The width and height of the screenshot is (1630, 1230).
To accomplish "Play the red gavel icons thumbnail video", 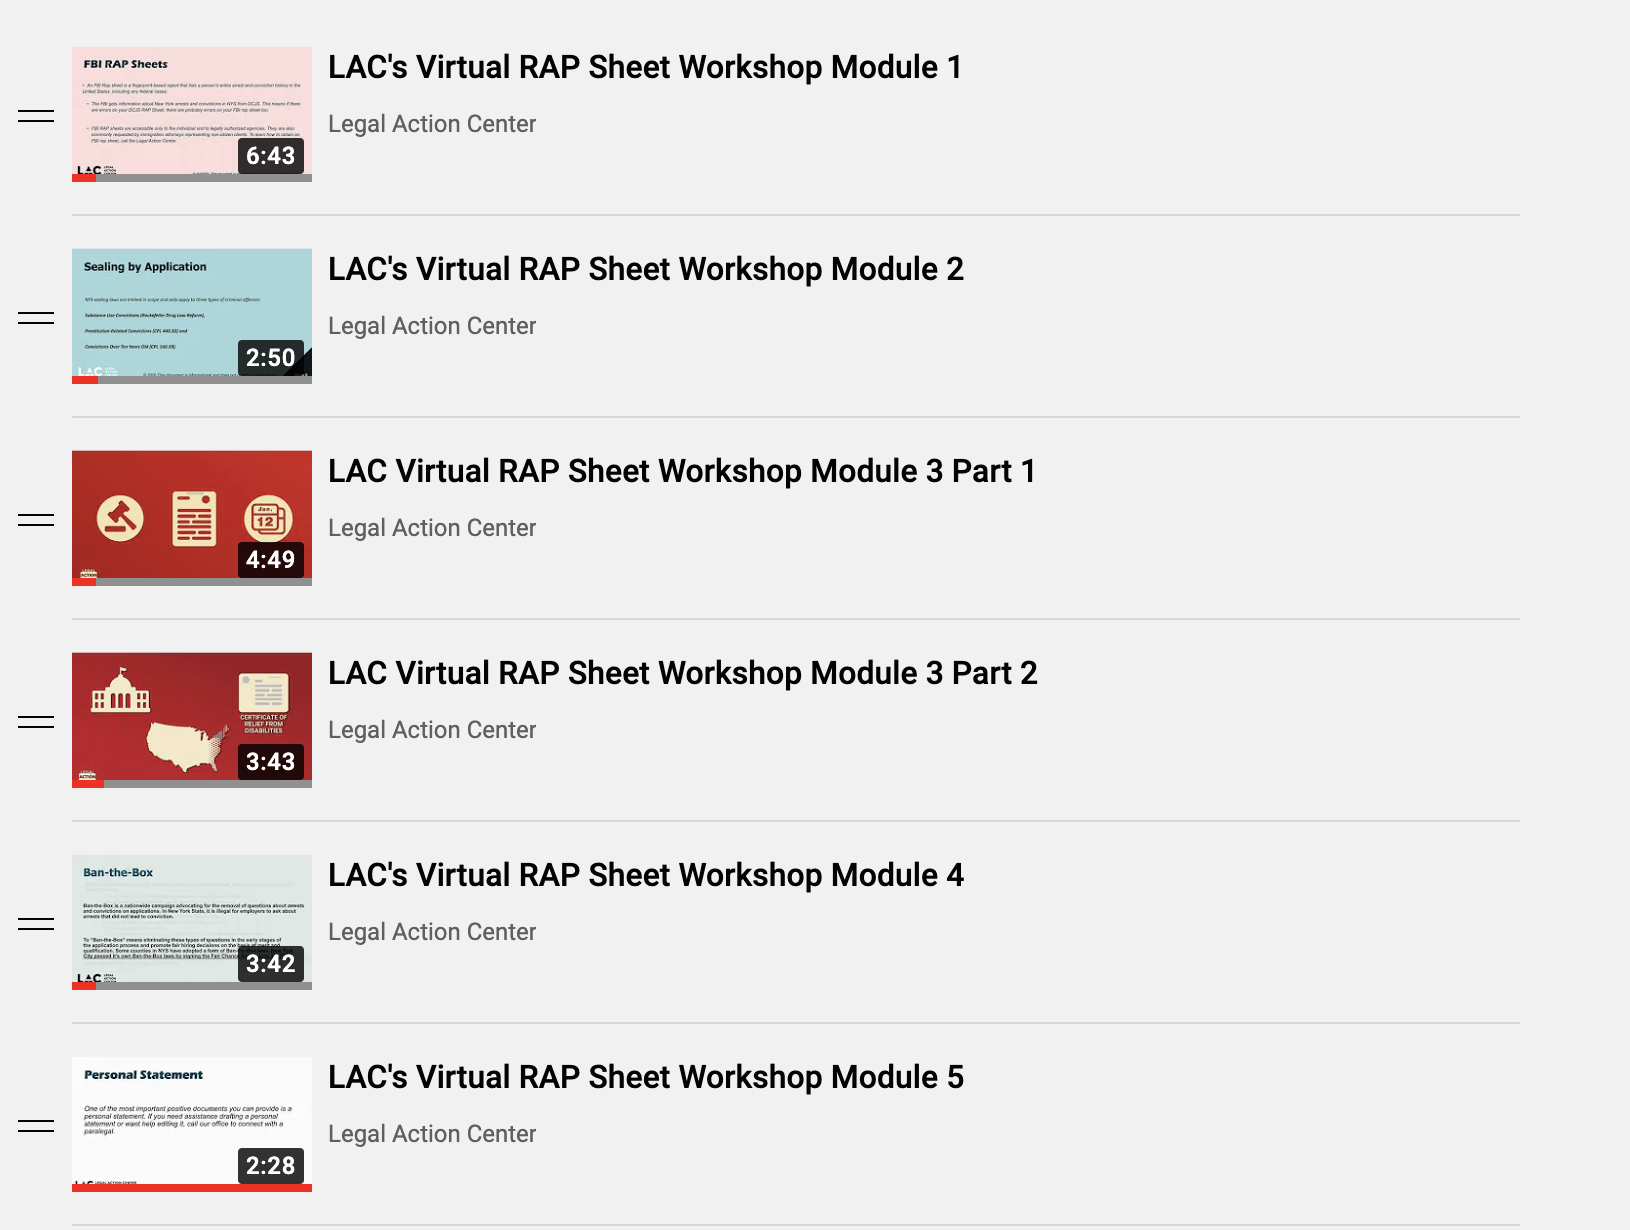I will coord(191,517).
